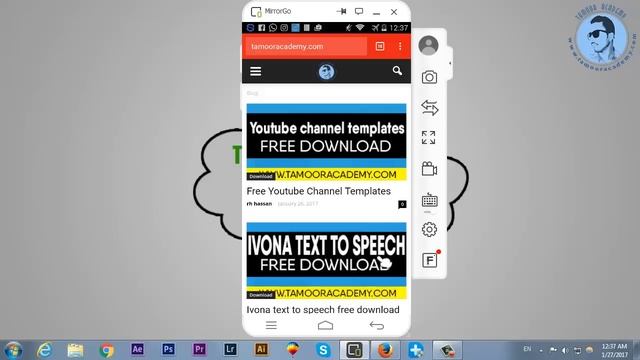Open the file transfer arrows icon

tap(429, 108)
